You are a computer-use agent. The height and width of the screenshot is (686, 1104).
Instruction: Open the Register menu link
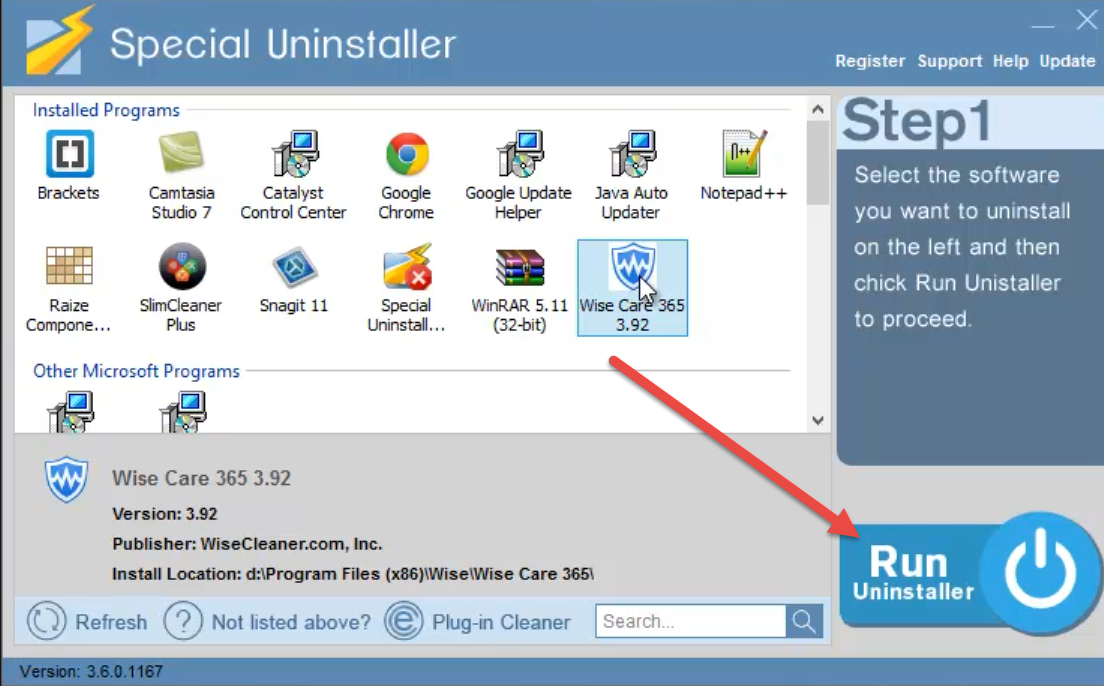870,61
